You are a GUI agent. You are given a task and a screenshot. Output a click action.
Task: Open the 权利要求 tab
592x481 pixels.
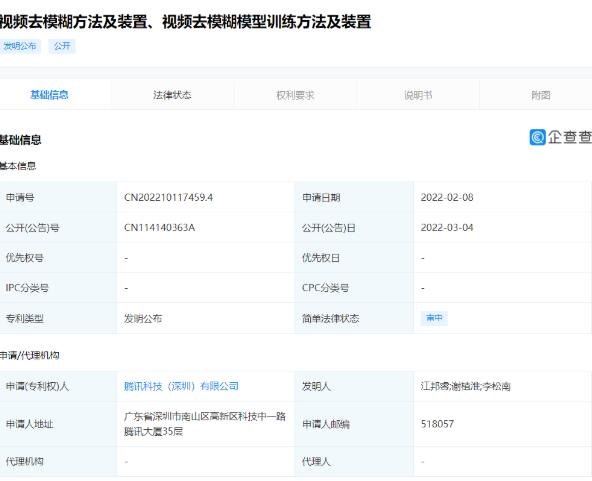[x=295, y=95]
